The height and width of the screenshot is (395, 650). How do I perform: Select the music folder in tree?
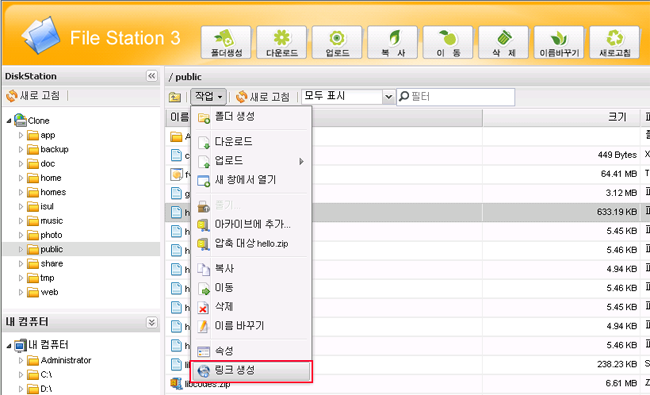(45, 221)
